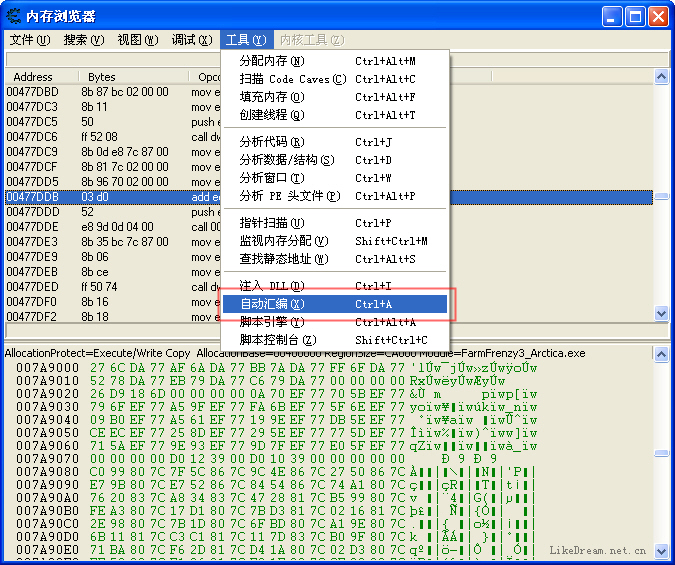
Task: Click hex address 007A90A0
Action: 48,497
